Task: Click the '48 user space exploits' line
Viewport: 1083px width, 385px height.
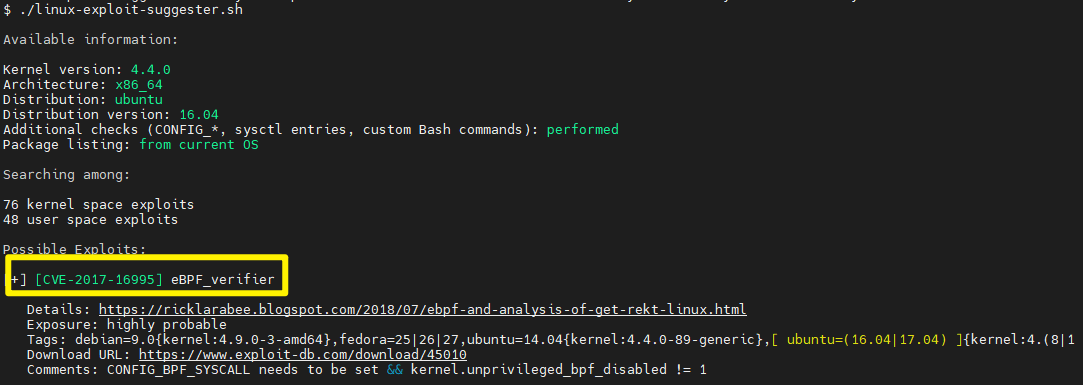Action: pos(90,220)
